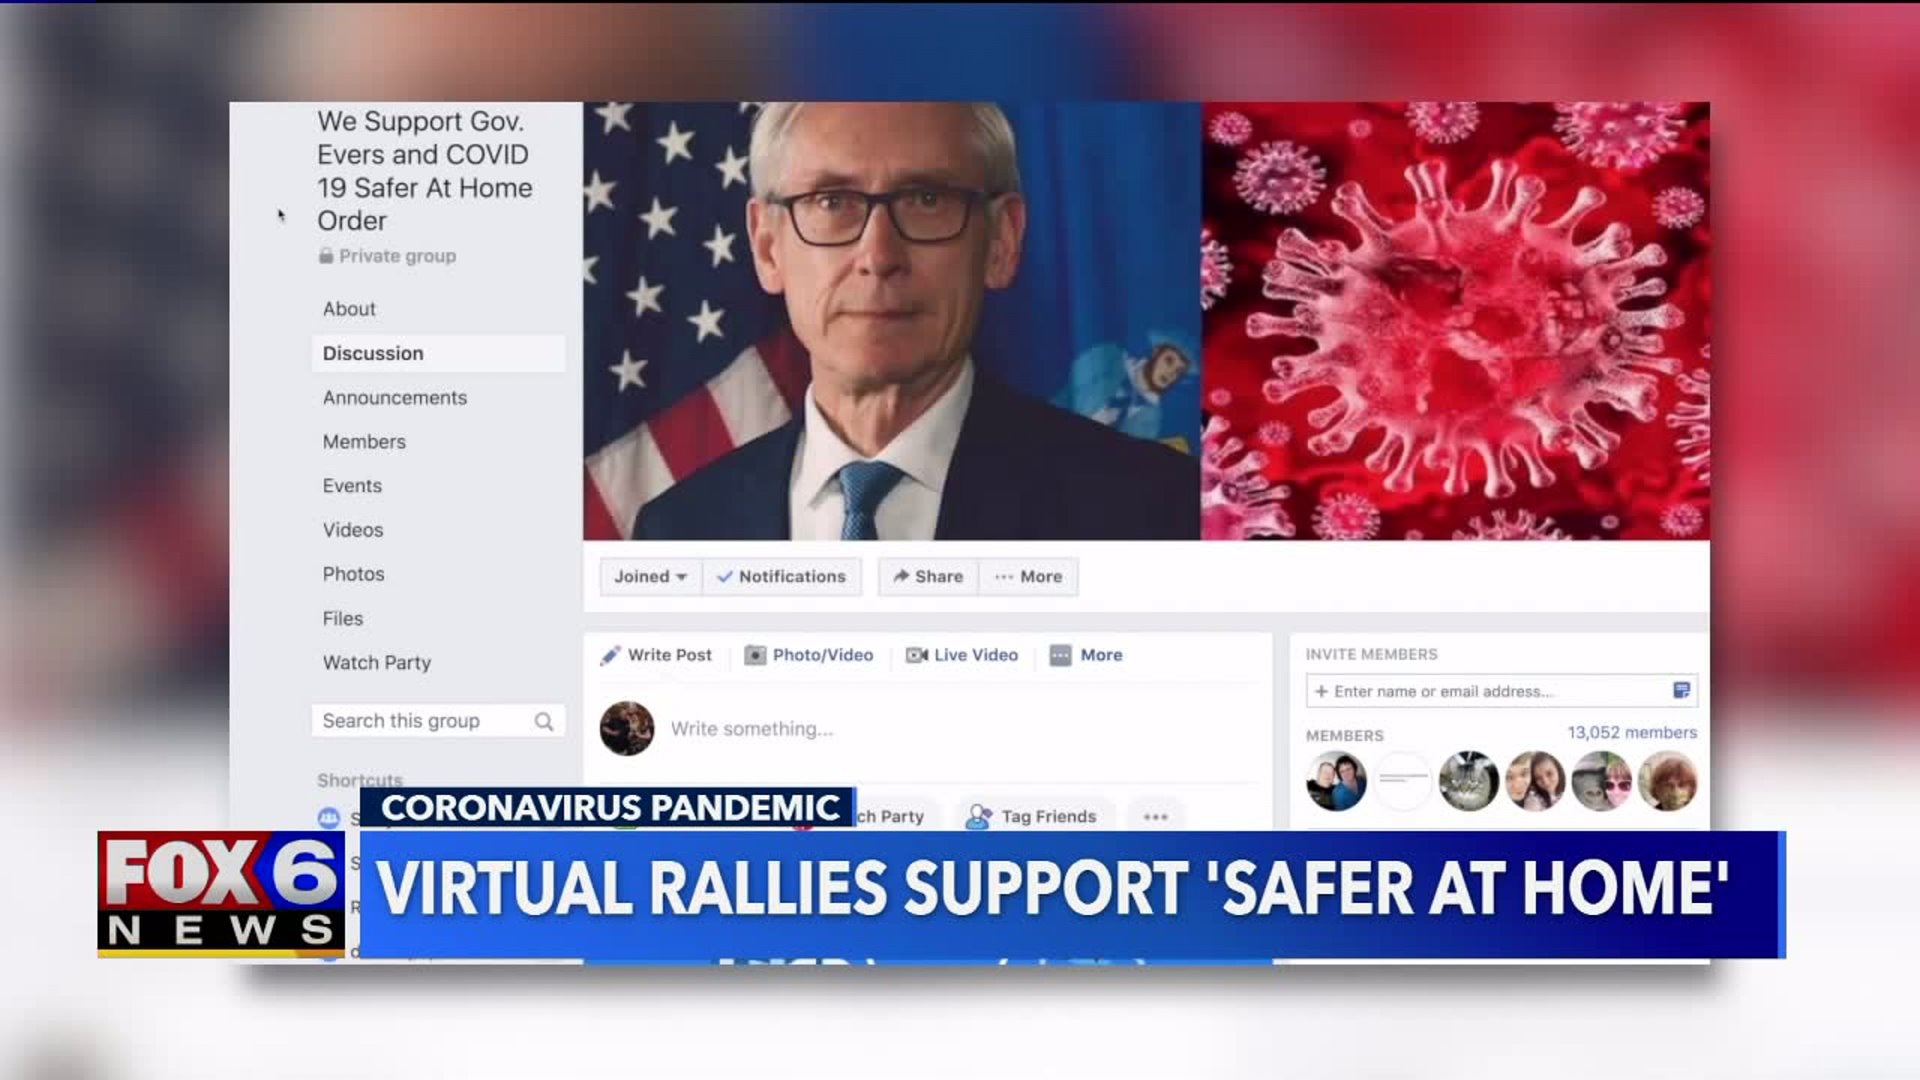The width and height of the screenshot is (1920, 1080).
Task: Open the Watch Party sidebar item
Action: coord(377,663)
